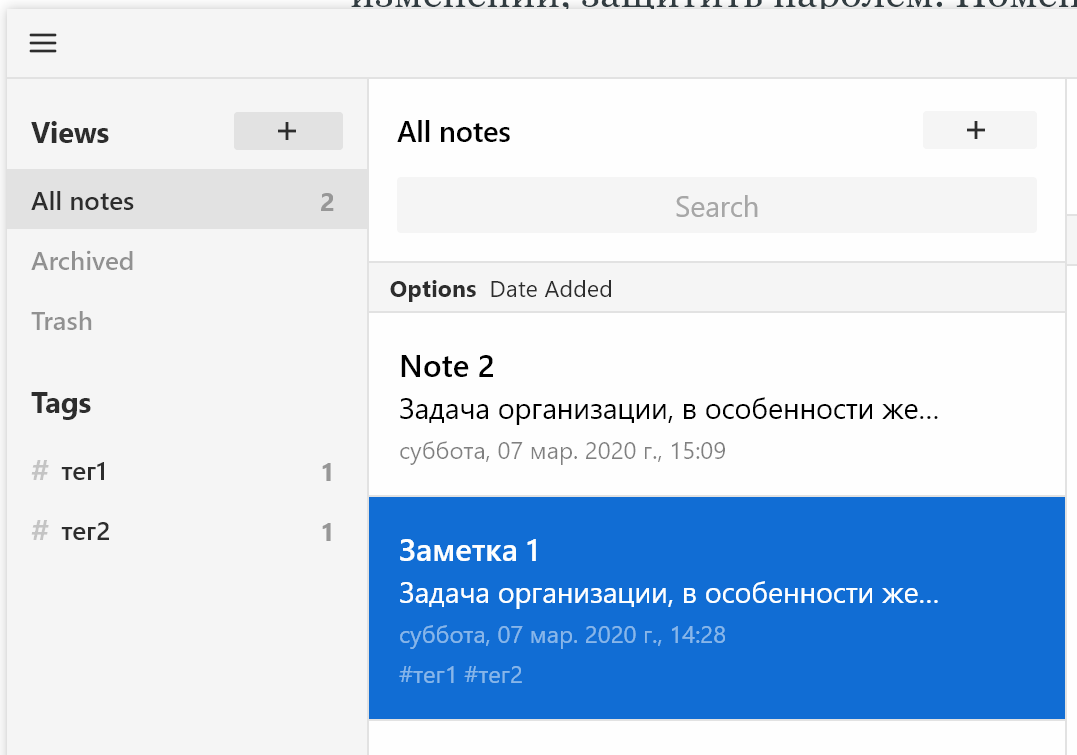
Task: Open the Note 2 entry
Action: 716,405
